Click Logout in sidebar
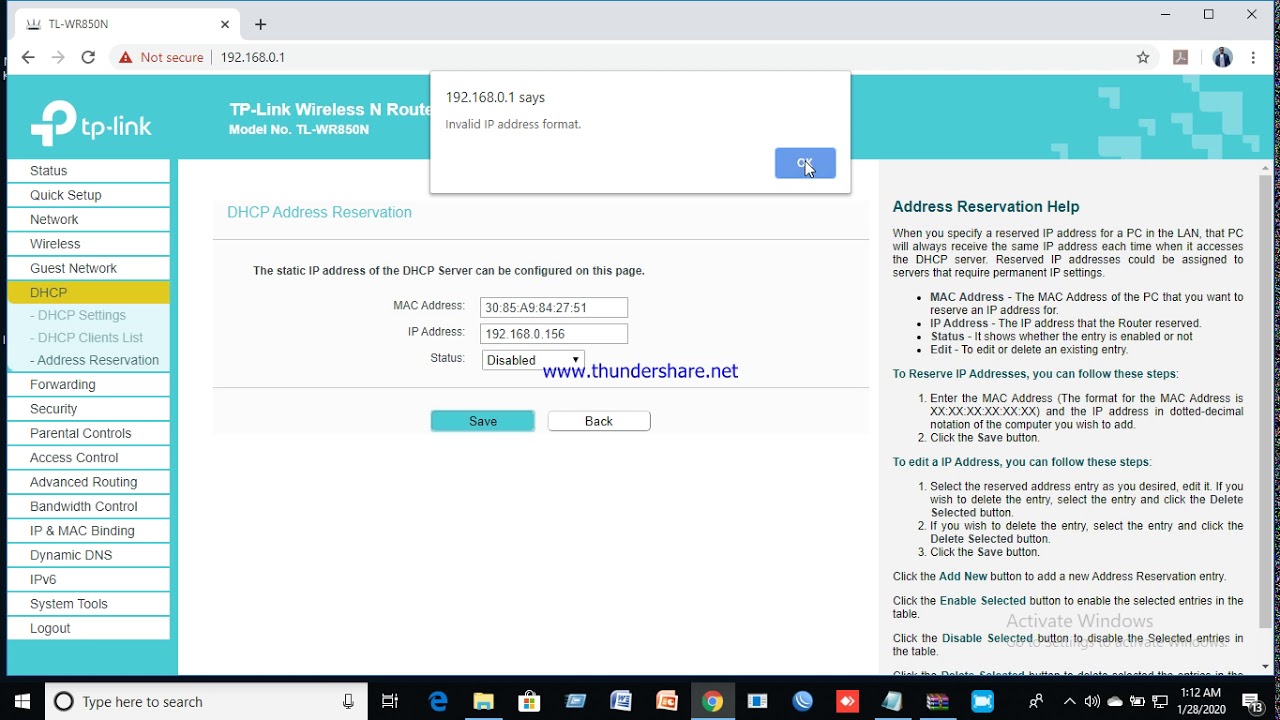The height and width of the screenshot is (720, 1280). 88,628
